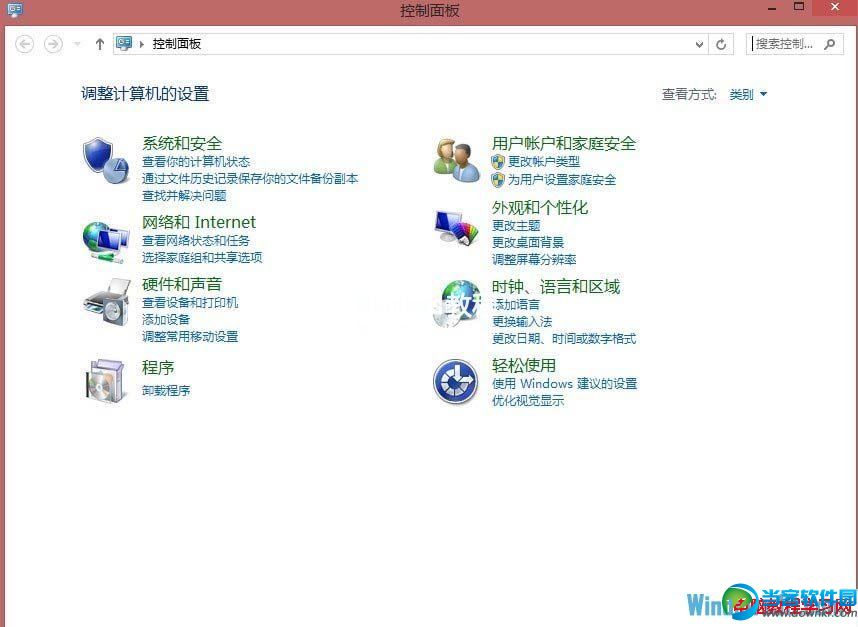
Task: Open the 网络和 Internet category
Action: (x=199, y=222)
